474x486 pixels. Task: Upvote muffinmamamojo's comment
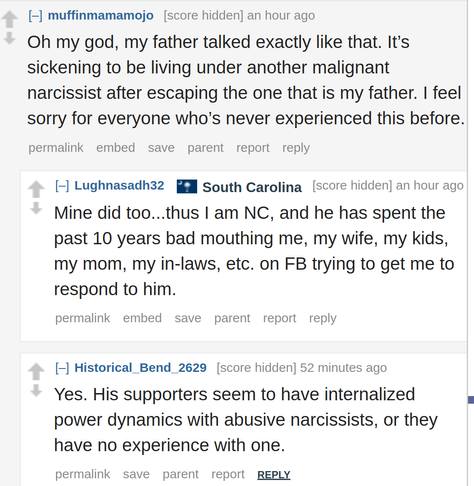point(10,19)
